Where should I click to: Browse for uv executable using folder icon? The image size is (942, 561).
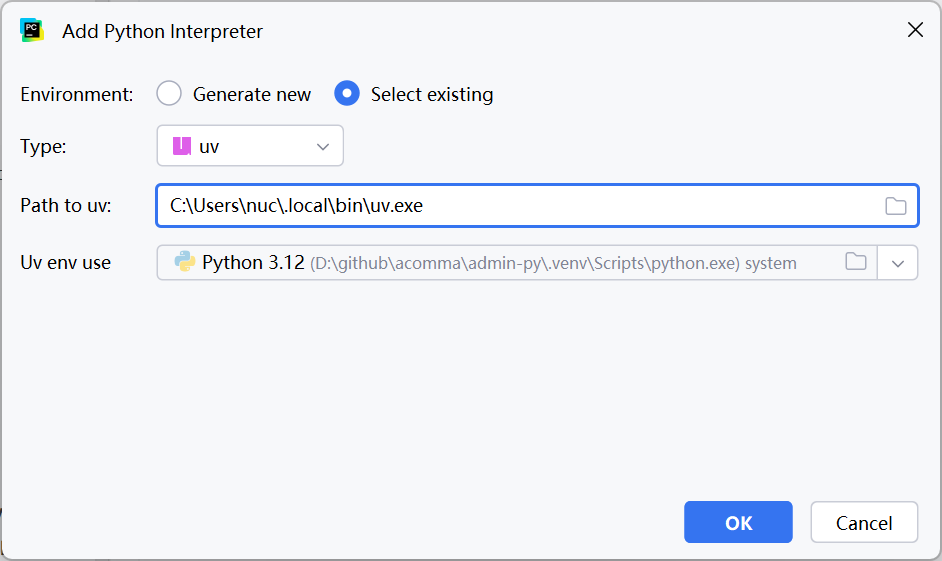(x=895, y=206)
